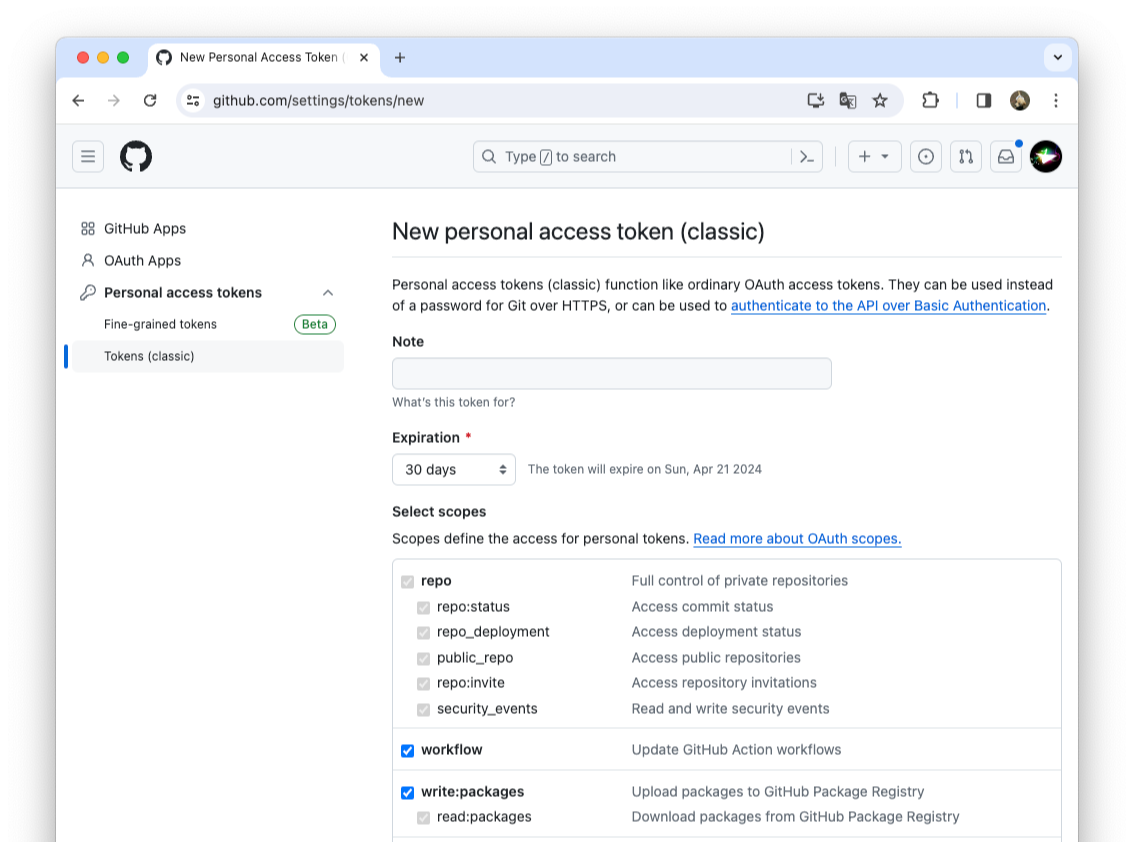The image size is (1134, 842).
Task: Click 'Read and write security events' description
Action: [730, 709]
